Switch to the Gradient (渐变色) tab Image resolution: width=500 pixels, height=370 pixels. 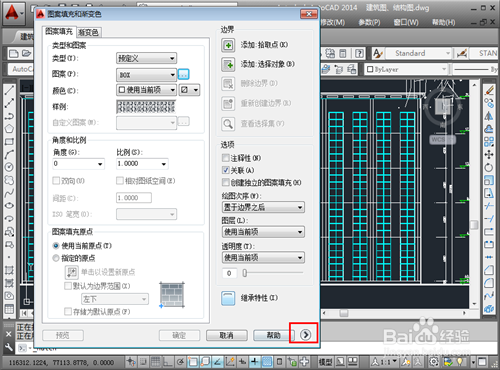coord(88,32)
